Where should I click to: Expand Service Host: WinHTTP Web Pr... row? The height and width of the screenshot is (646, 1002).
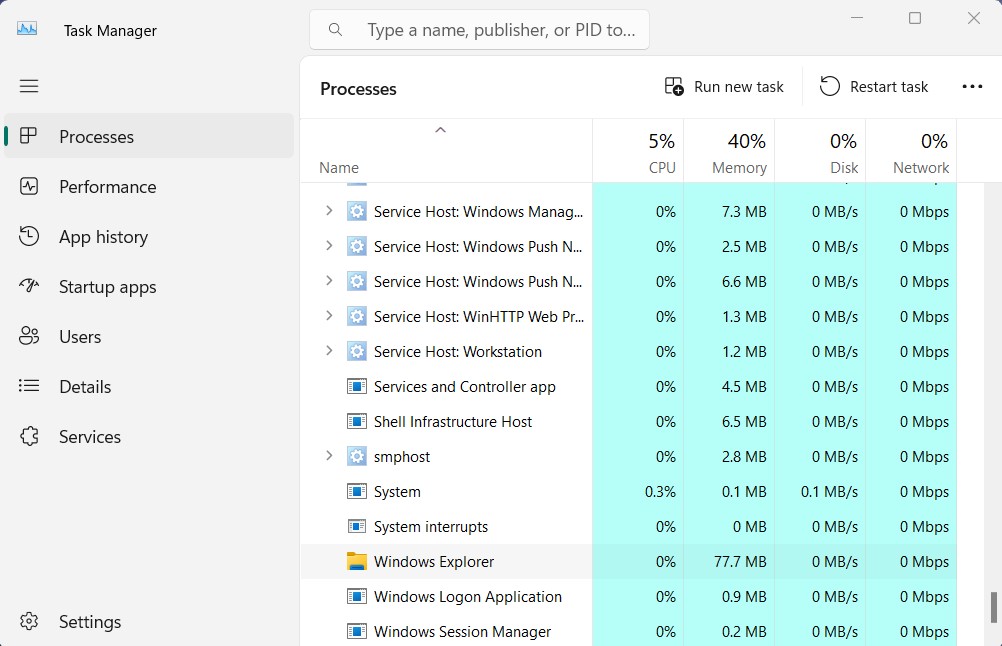[x=329, y=315]
